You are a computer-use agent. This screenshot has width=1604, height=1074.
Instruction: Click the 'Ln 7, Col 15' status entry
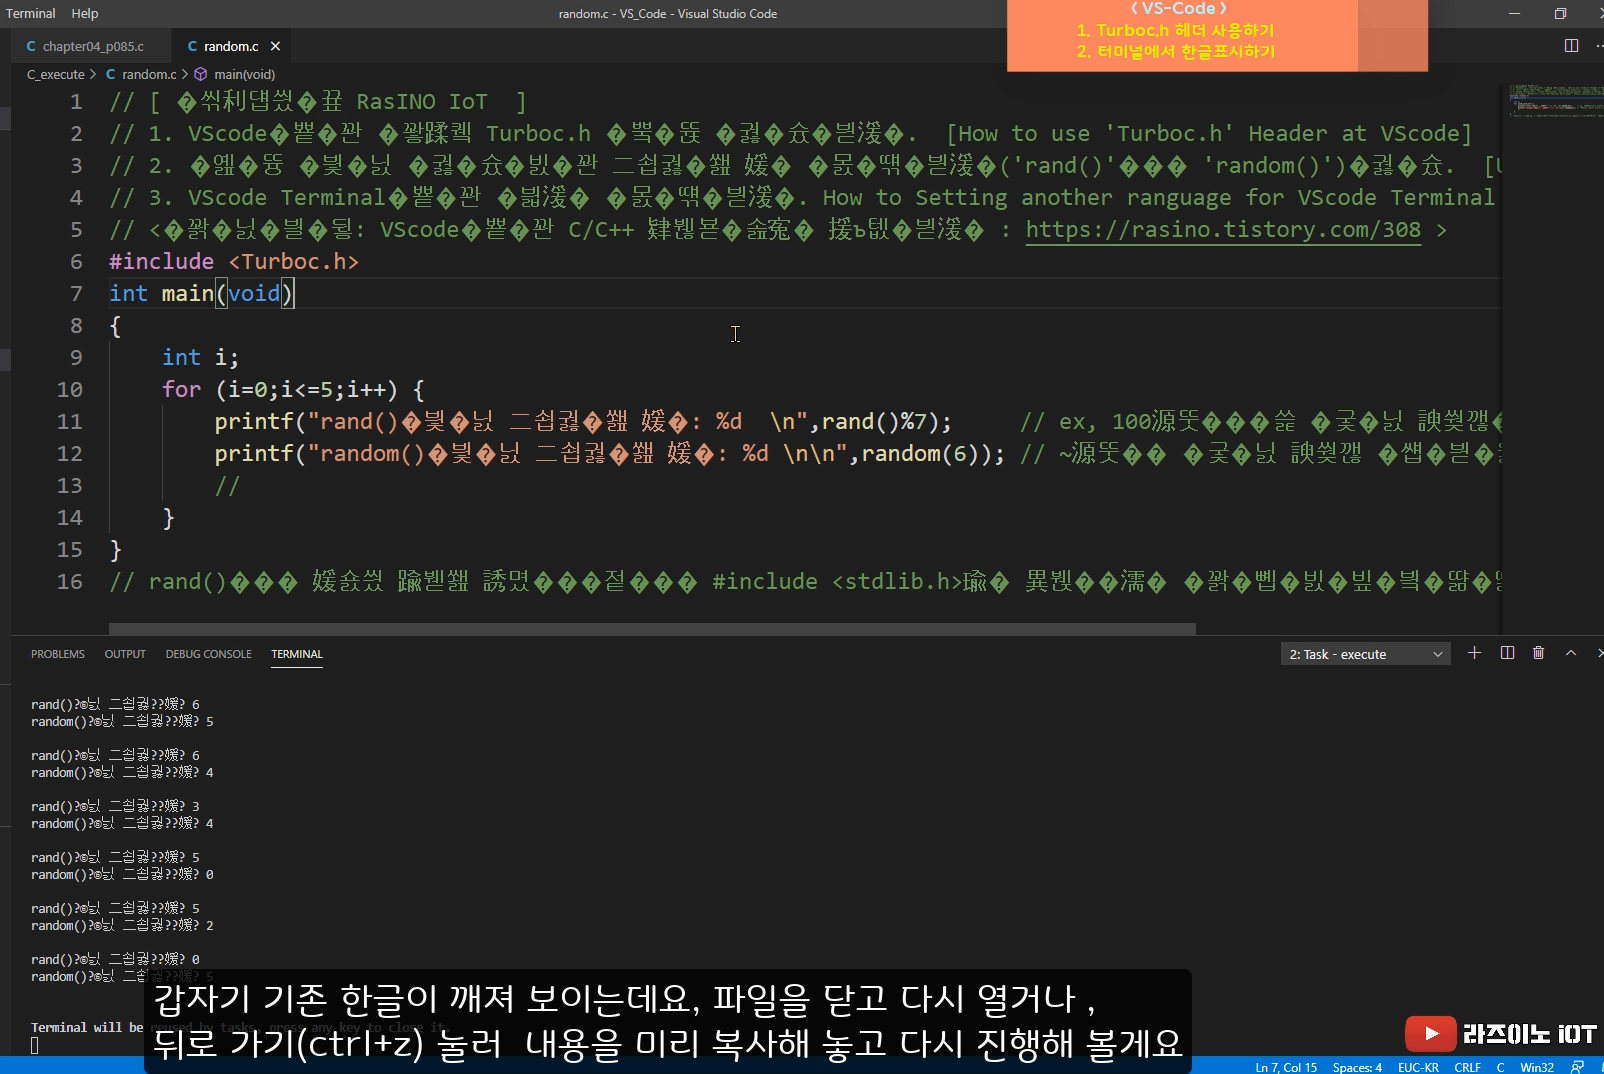[1286, 1067]
